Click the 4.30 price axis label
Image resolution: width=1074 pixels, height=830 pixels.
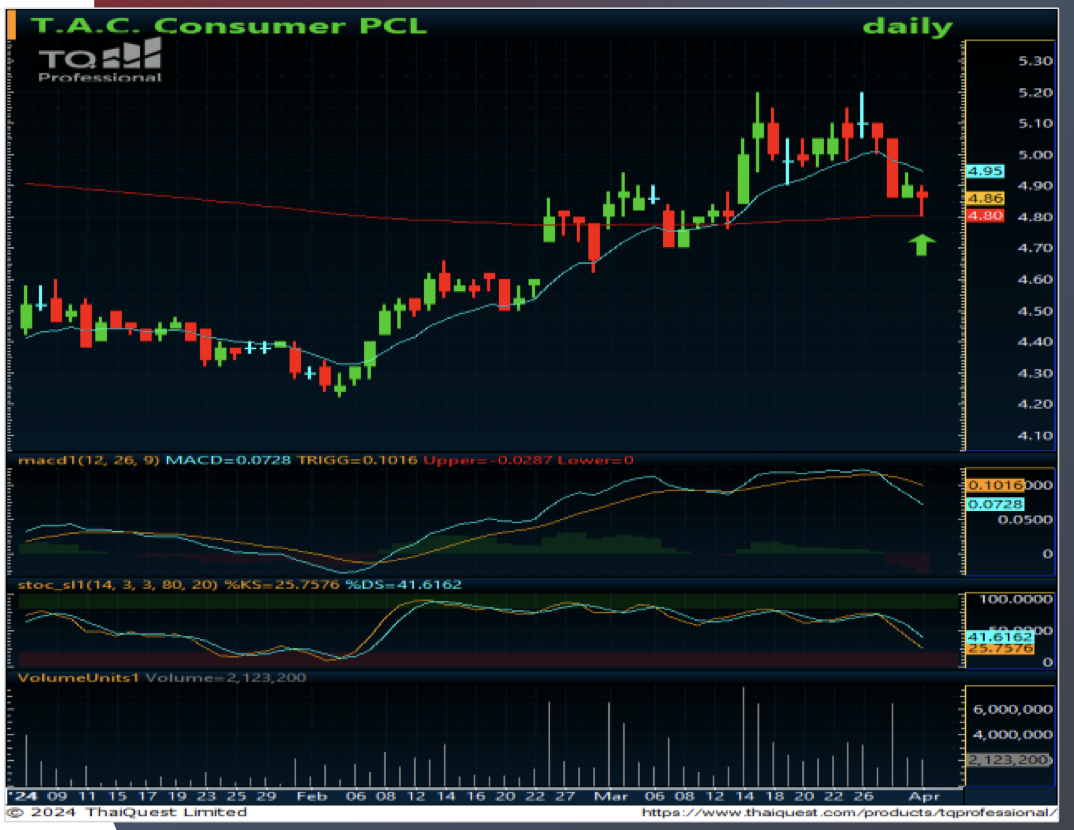click(x=1035, y=373)
